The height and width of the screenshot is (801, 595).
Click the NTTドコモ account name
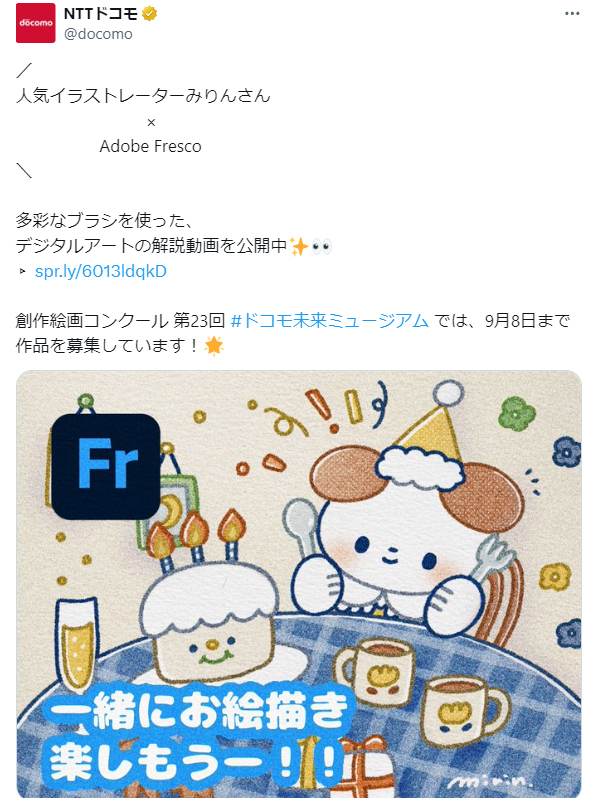click(x=101, y=14)
